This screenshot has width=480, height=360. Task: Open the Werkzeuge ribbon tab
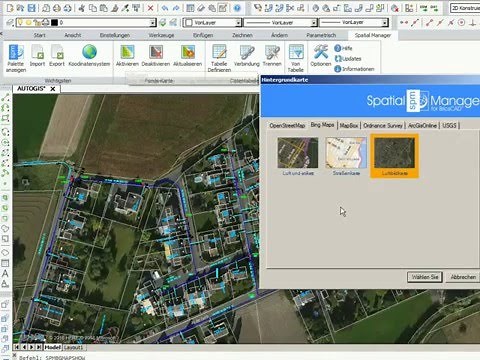click(x=161, y=35)
